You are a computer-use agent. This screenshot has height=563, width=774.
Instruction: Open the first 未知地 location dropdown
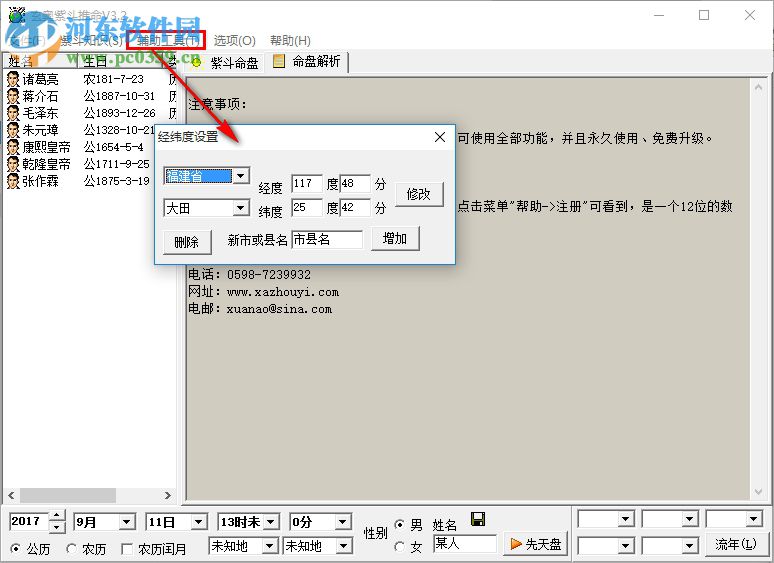point(269,546)
